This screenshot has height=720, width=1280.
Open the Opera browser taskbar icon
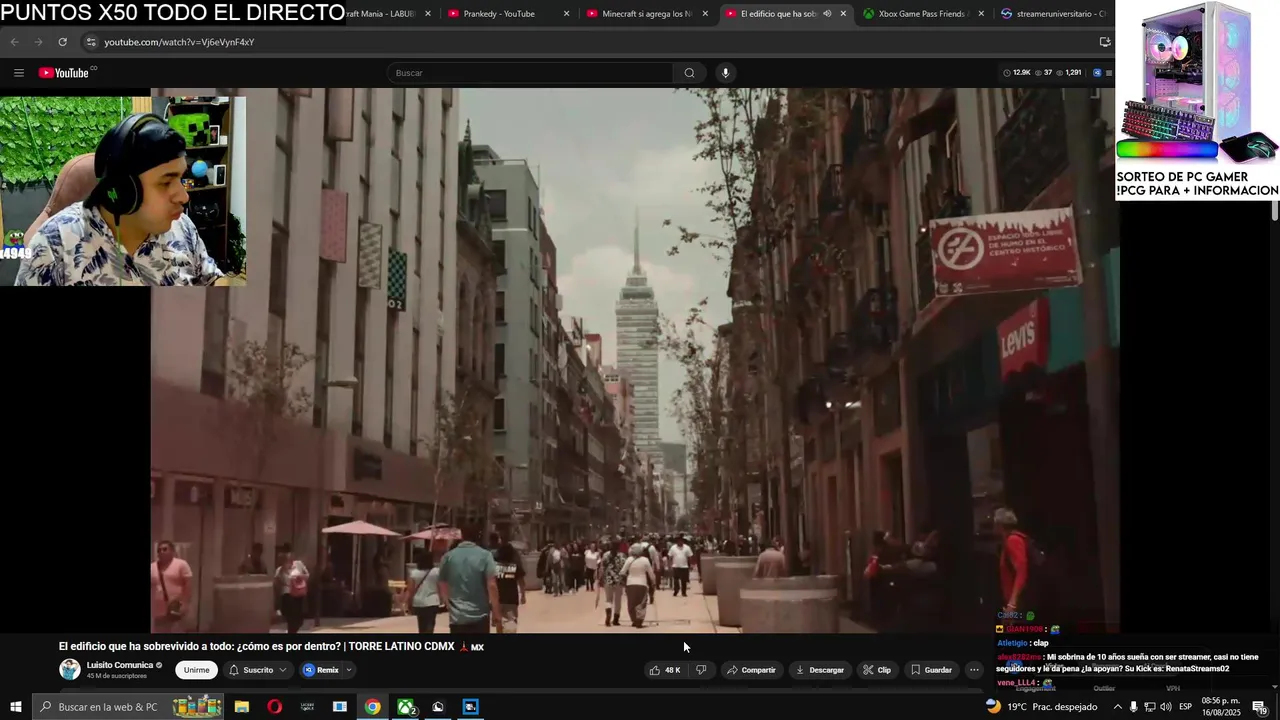(274, 707)
